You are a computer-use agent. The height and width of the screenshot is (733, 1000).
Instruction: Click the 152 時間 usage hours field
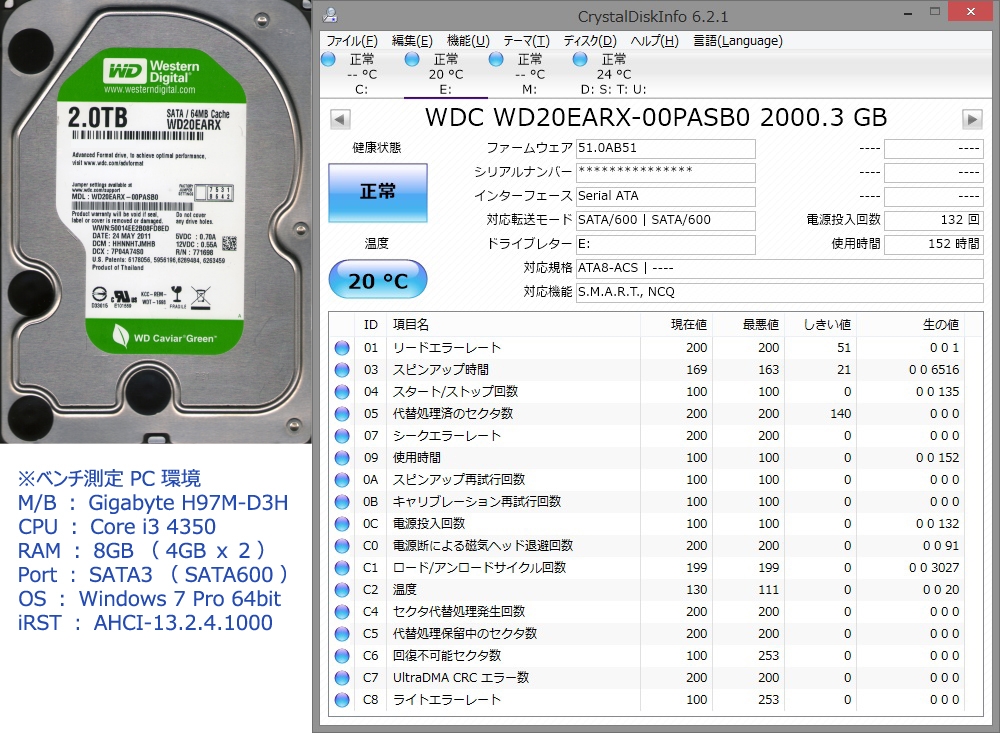[934, 244]
